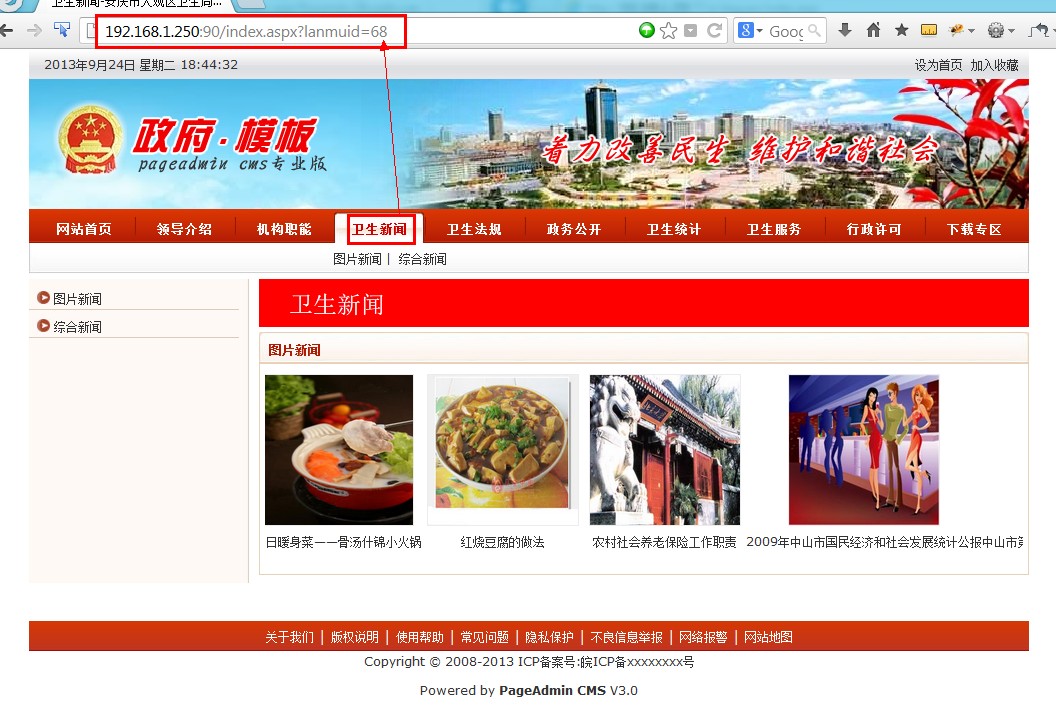Bookmark this page with the star outline icon

(668, 31)
